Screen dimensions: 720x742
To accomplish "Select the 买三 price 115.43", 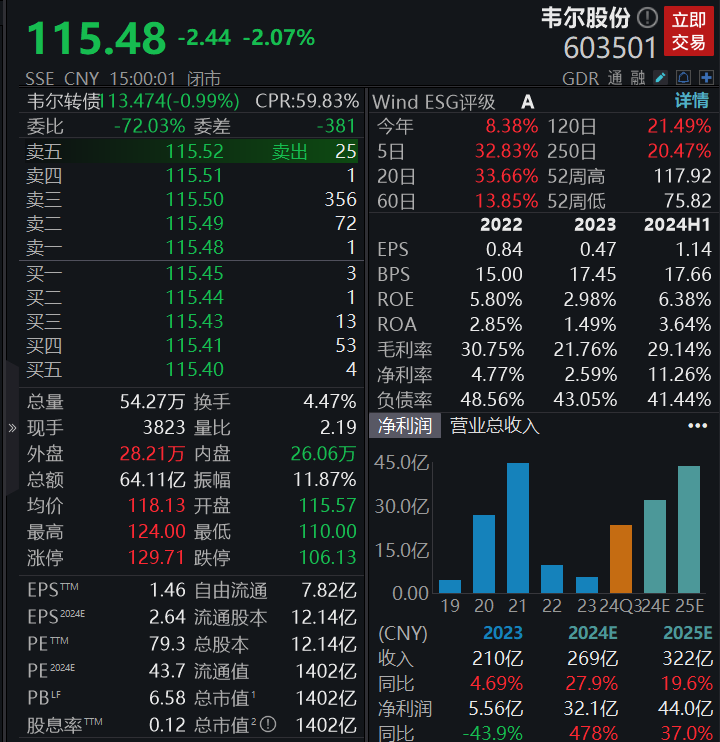I will click(x=194, y=322).
